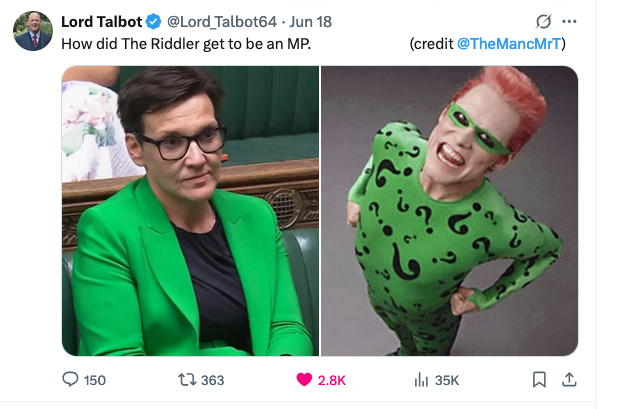Visit the @Lord_Talbot64 handle
Viewport: 620px width, 409px height.
tap(222, 22)
